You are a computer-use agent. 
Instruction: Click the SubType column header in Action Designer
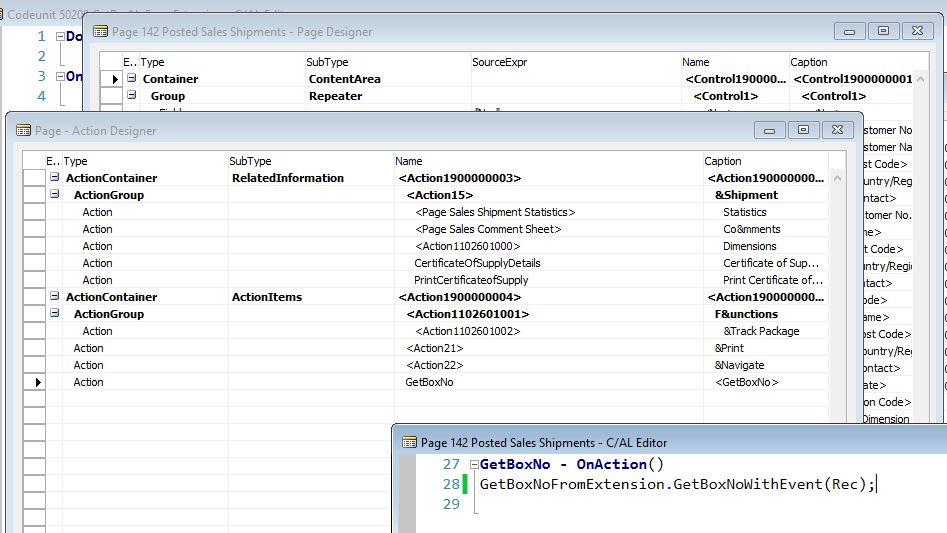point(250,161)
